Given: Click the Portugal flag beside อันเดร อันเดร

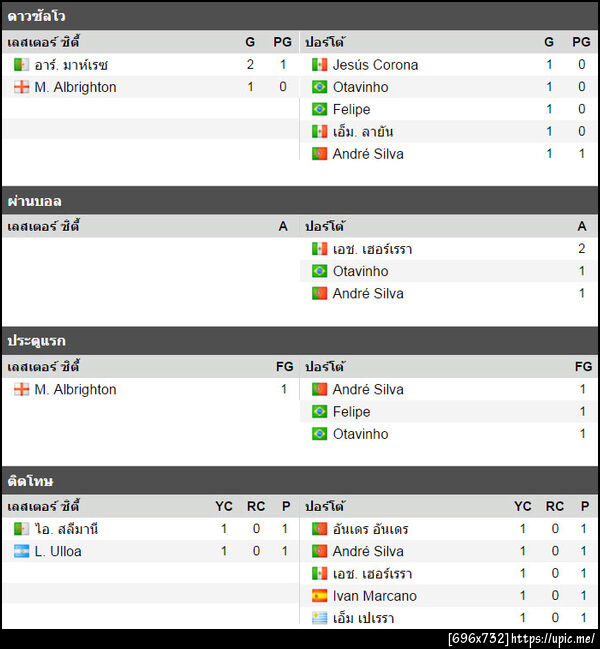Looking at the screenshot, I should click(x=319, y=529).
